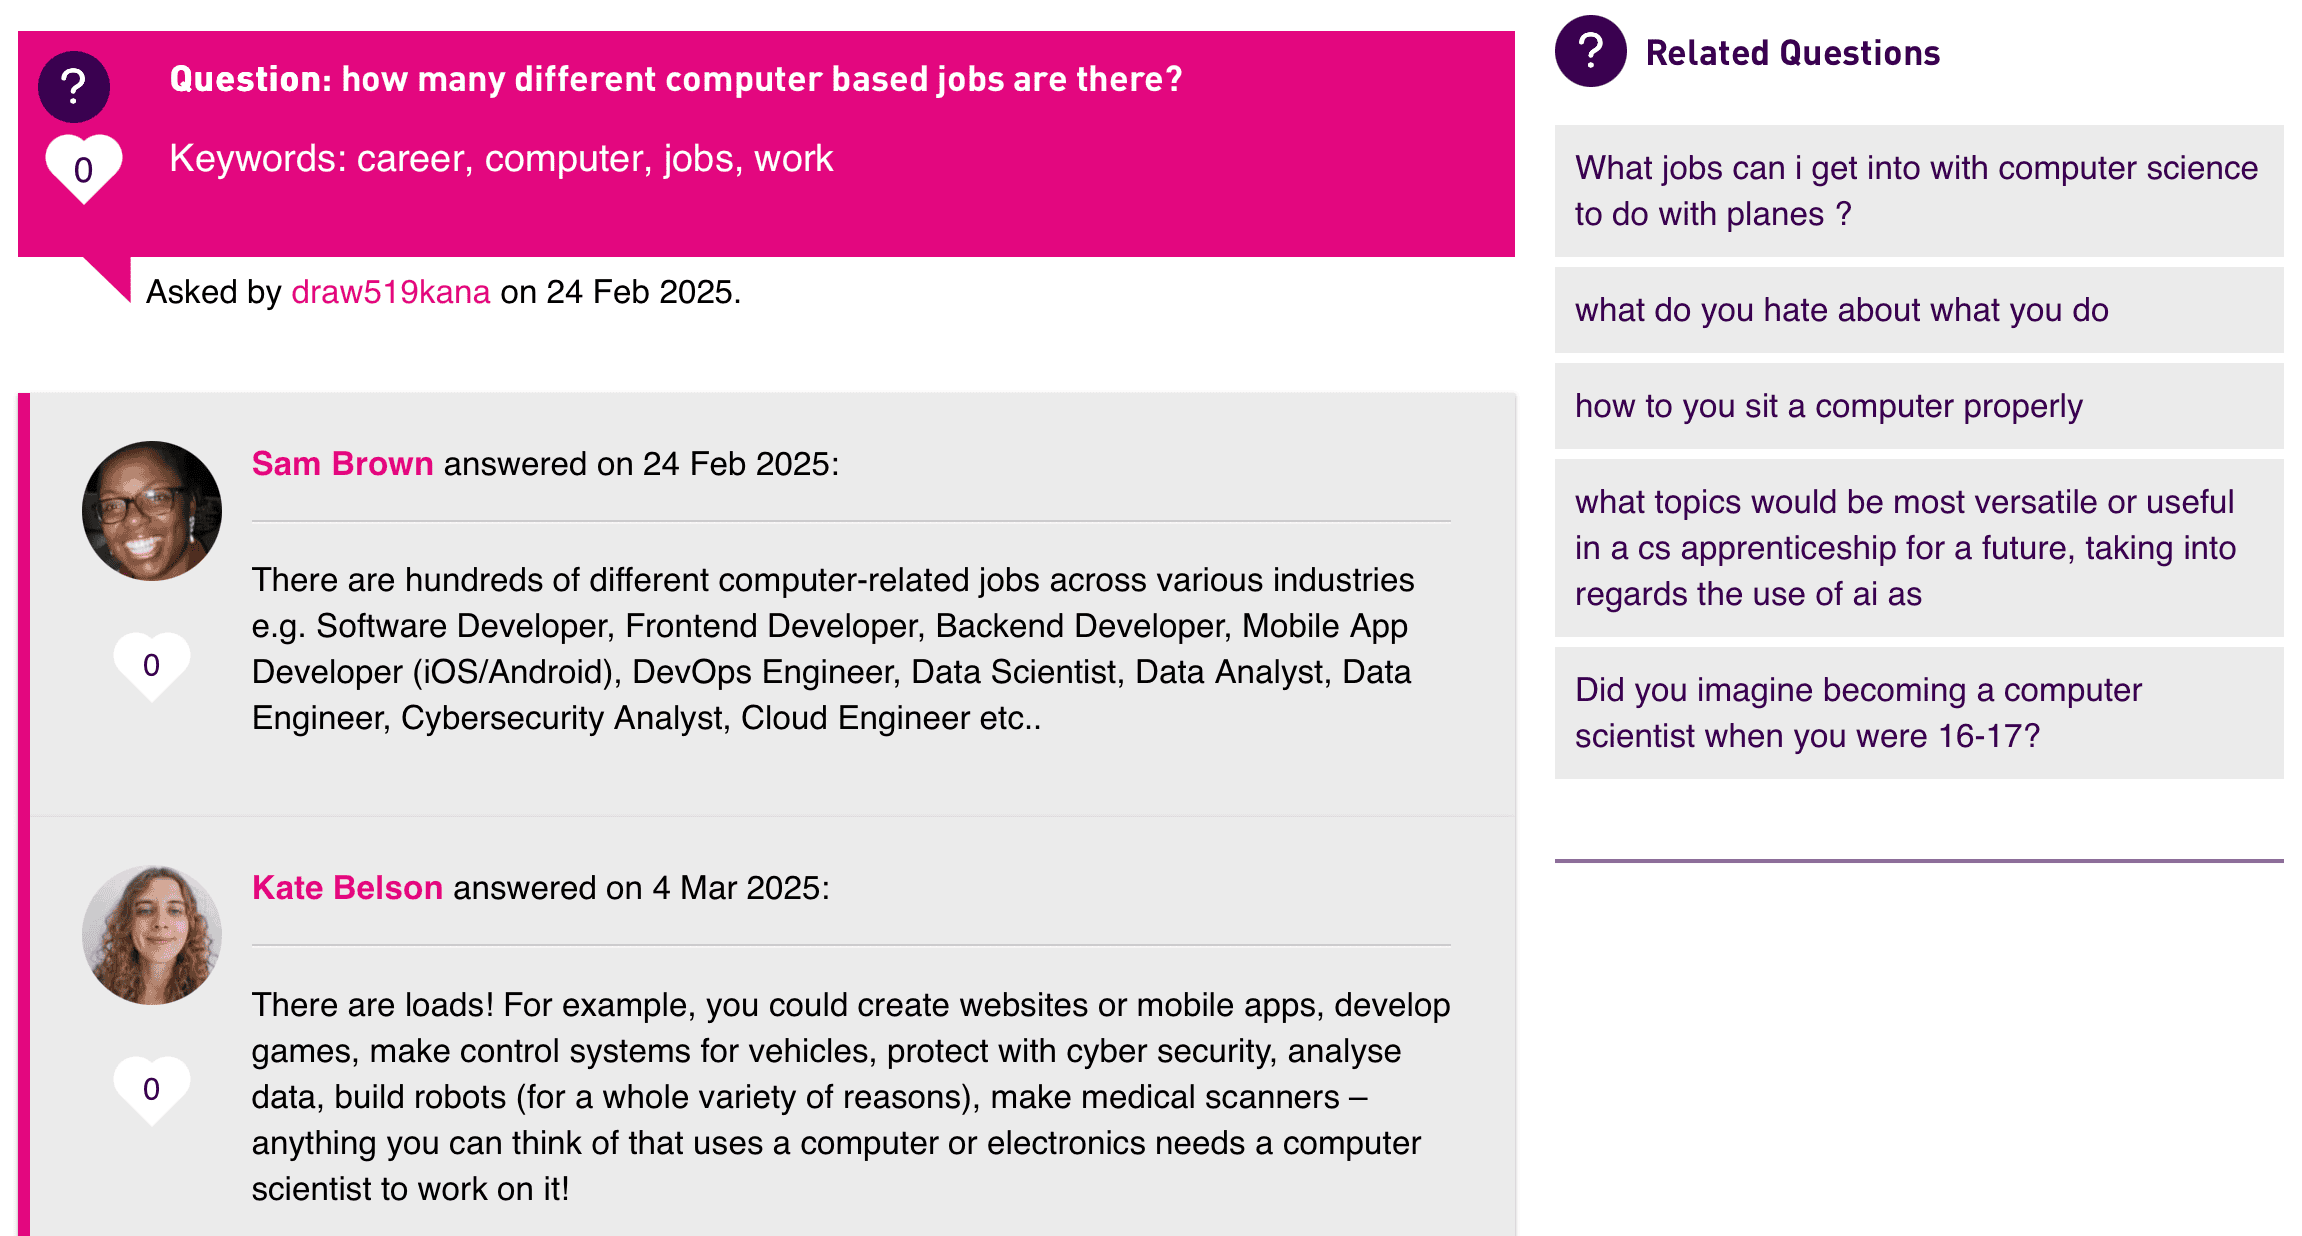Toggle the heart vote on Sam Brown's answer
Image resolution: width=2302 pixels, height=1236 pixels.
point(151,665)
